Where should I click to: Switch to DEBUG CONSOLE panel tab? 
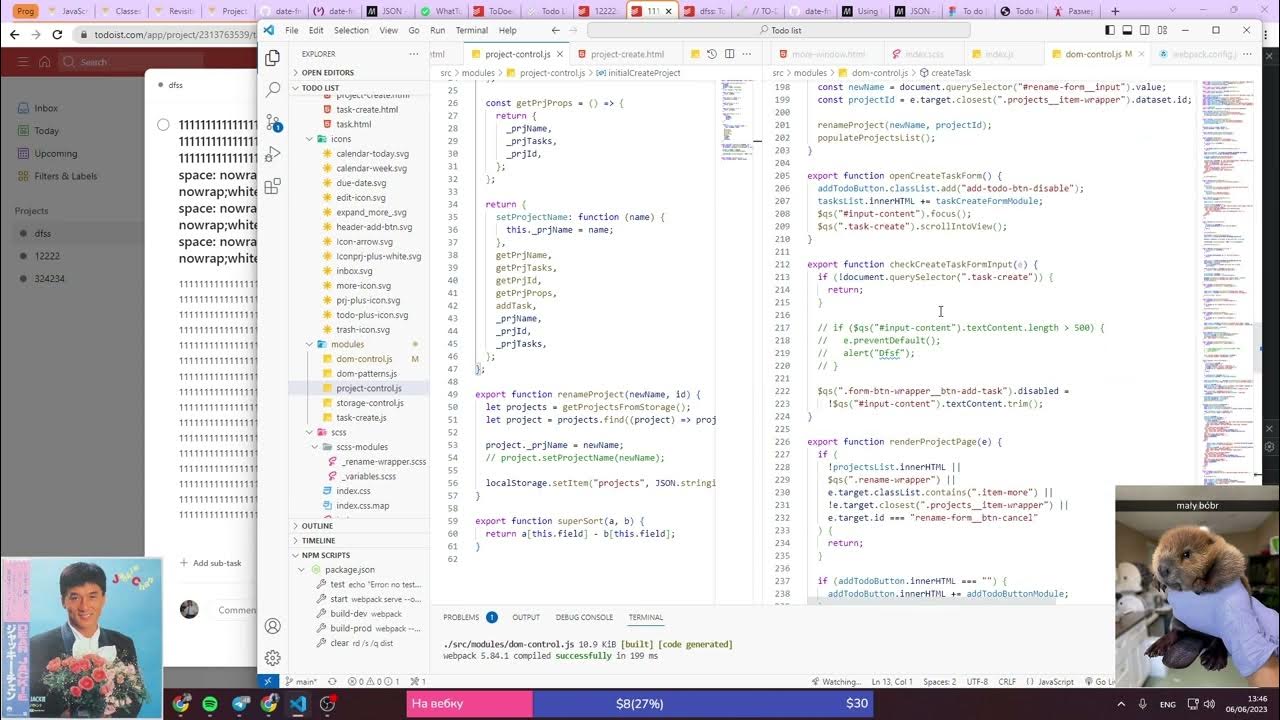584,617
